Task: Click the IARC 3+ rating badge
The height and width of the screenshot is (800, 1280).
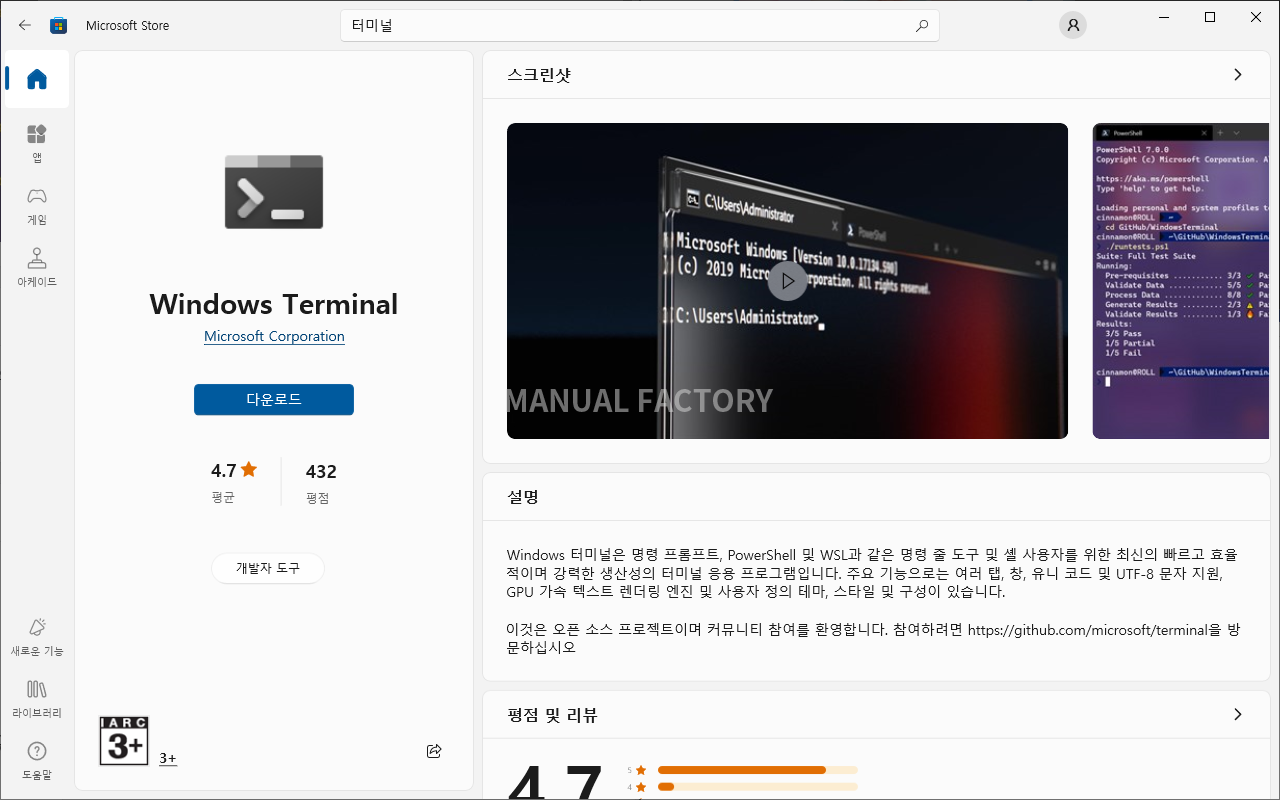Action: tap(124, 741)
